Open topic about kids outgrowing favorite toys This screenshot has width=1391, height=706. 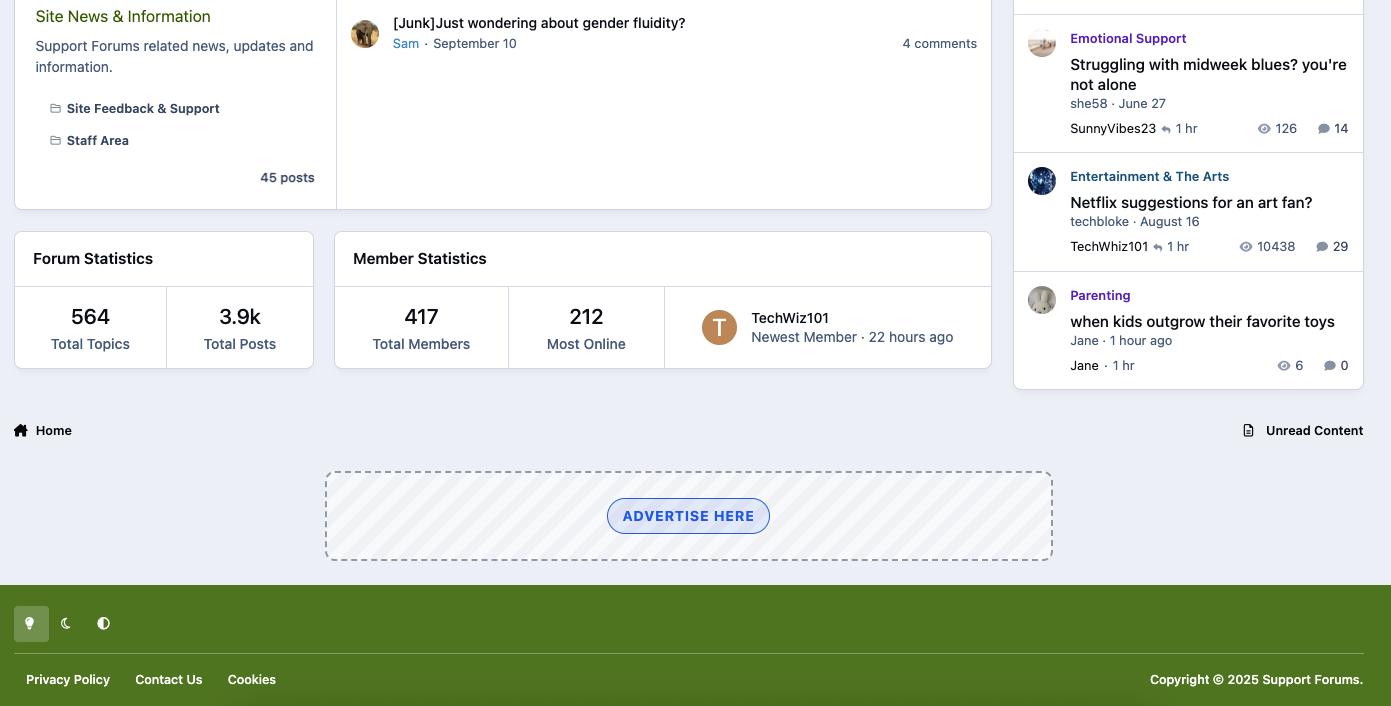tap(1202, 322)
